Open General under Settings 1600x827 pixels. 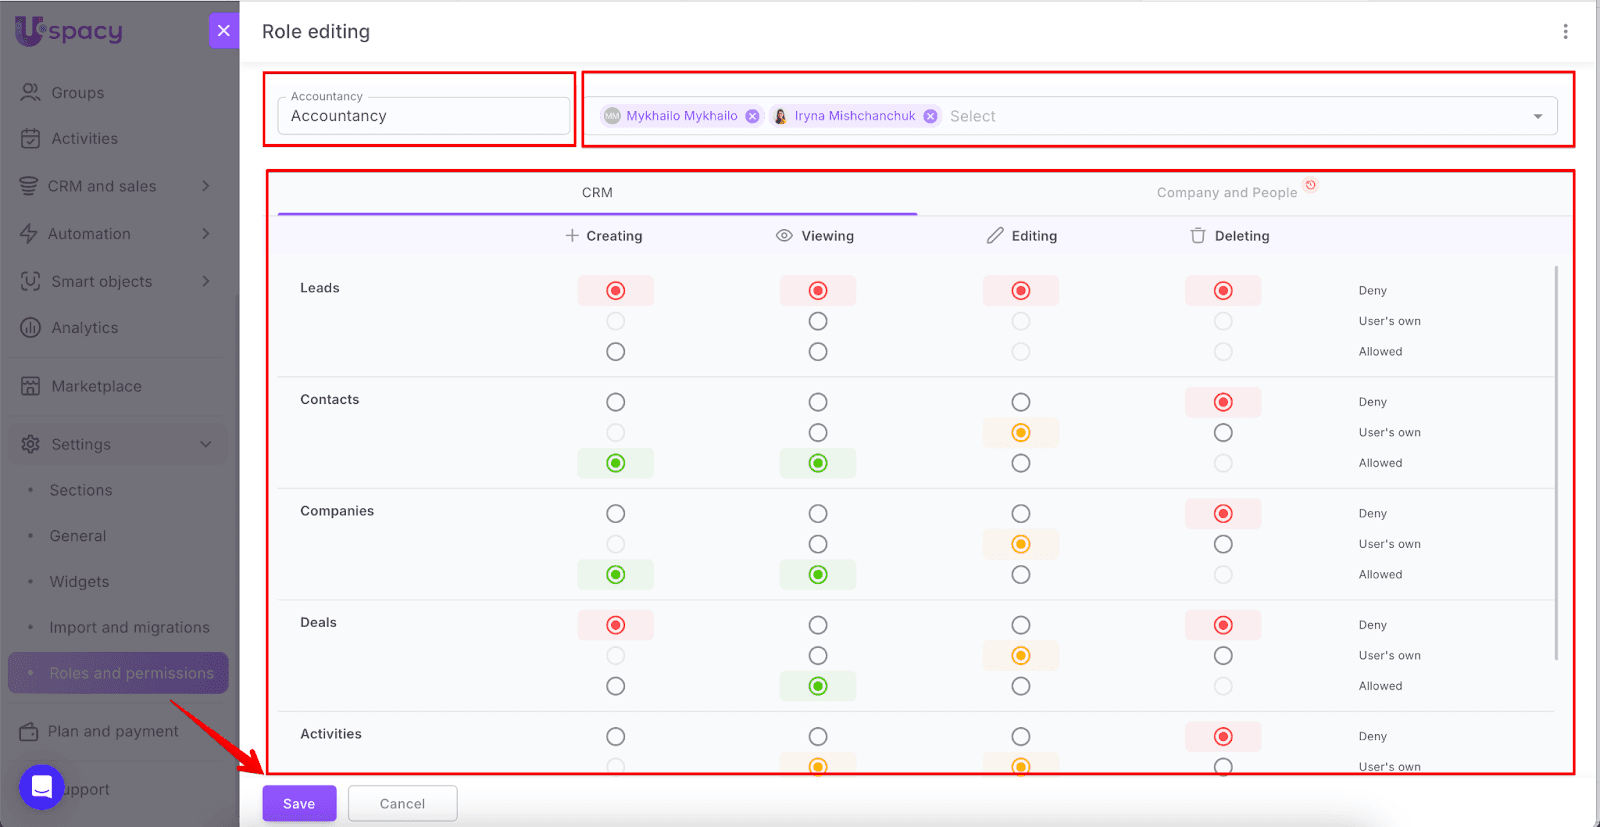point(78,536)
